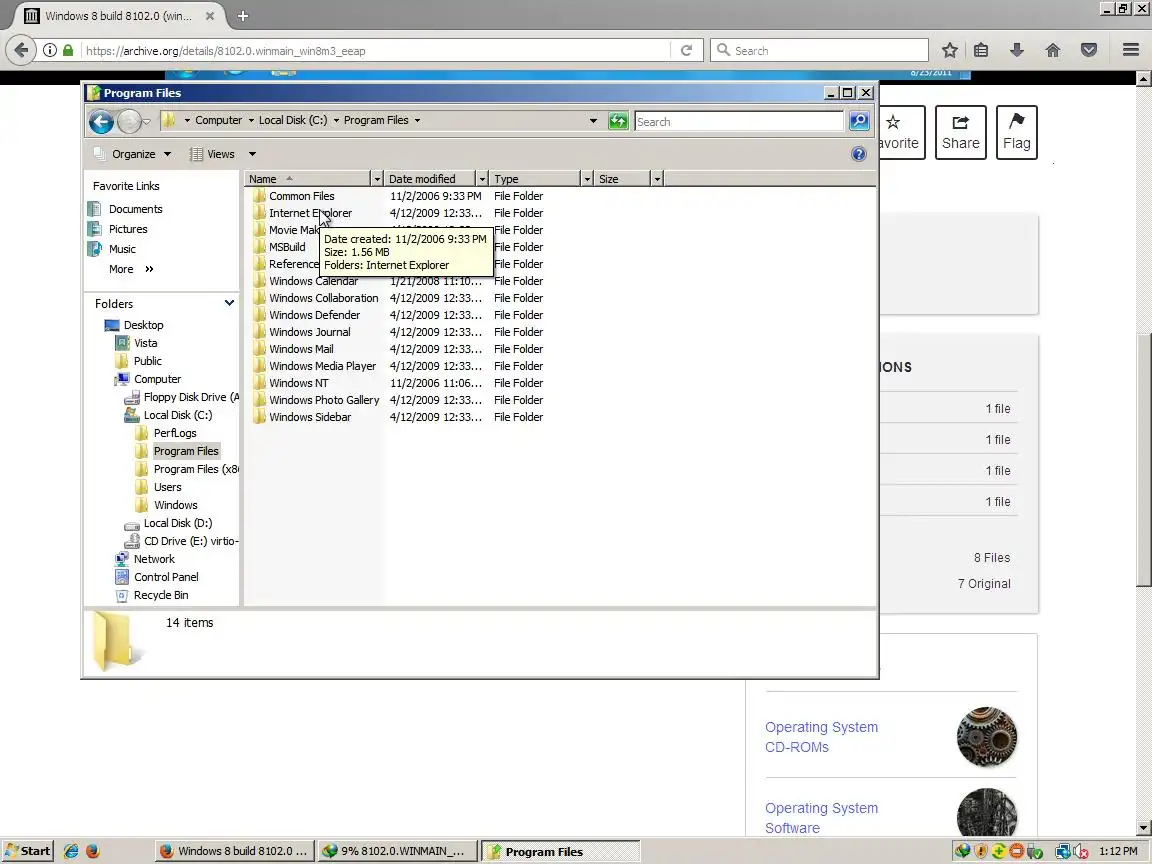The image size is (1152, 864).
Task: Collapse the Folders pane chevron
Action: pos(229,303)
